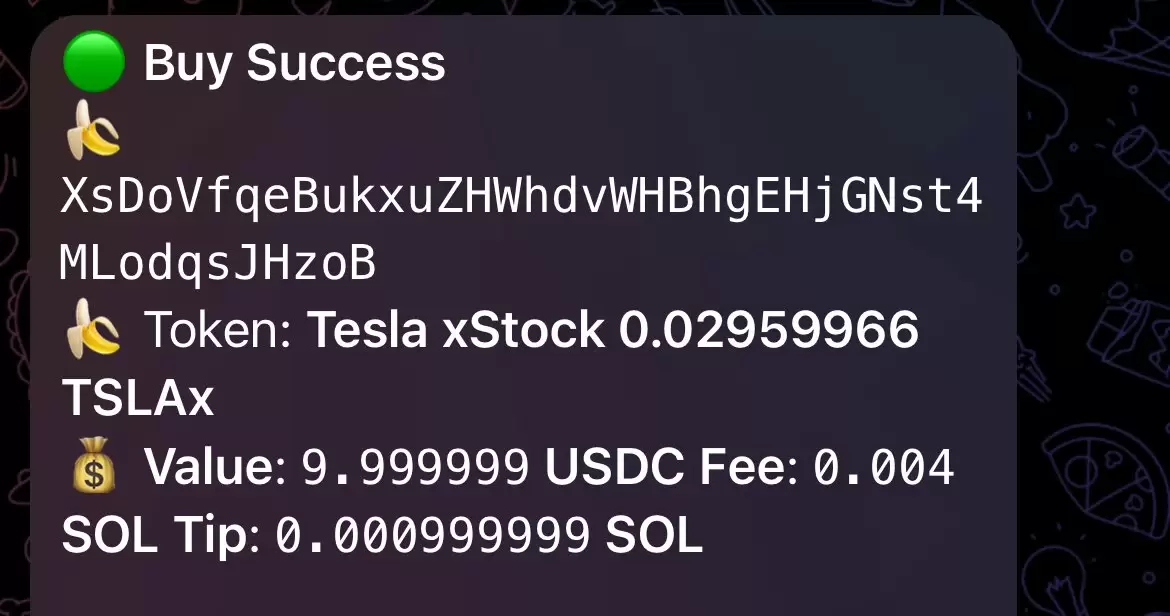Click the USDC currency text
This screenshot has width=1170, height=616.
pos(615,467)
